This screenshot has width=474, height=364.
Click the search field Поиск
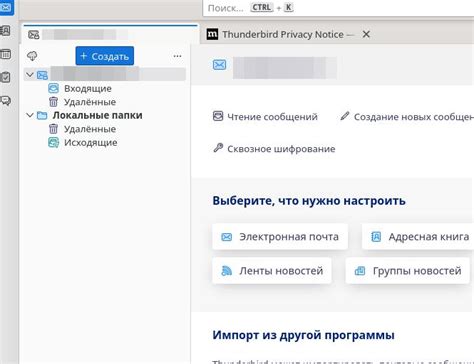point(338,8)
